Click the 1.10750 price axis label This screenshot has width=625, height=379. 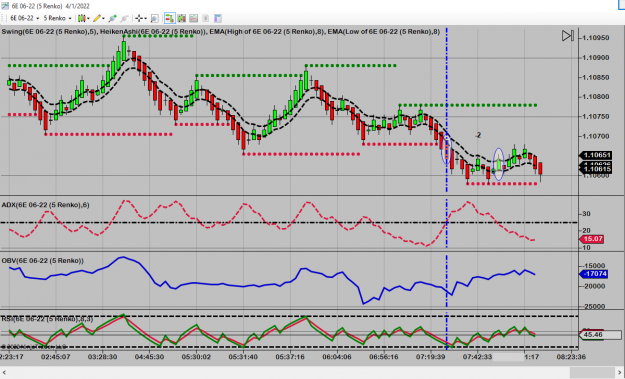pyautogui.click(x=596, y=117)
